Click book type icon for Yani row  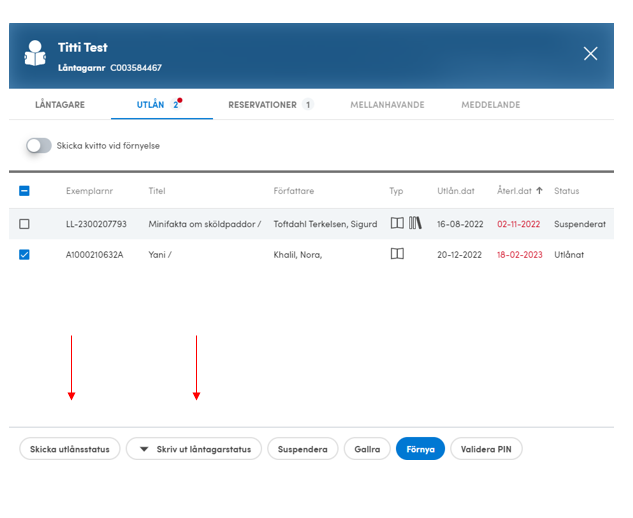(397, 254)
